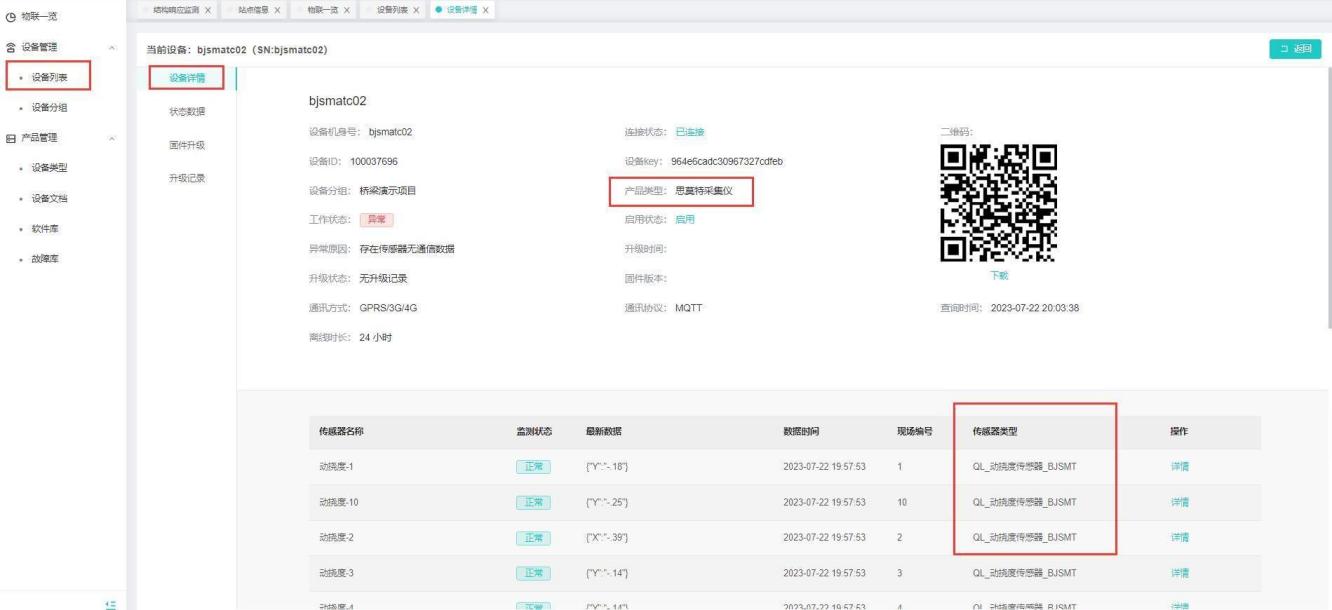Viewport: 1332px width, 610px height.
Task: Open the 状态数据 side tab
Action: pos(187,111)
